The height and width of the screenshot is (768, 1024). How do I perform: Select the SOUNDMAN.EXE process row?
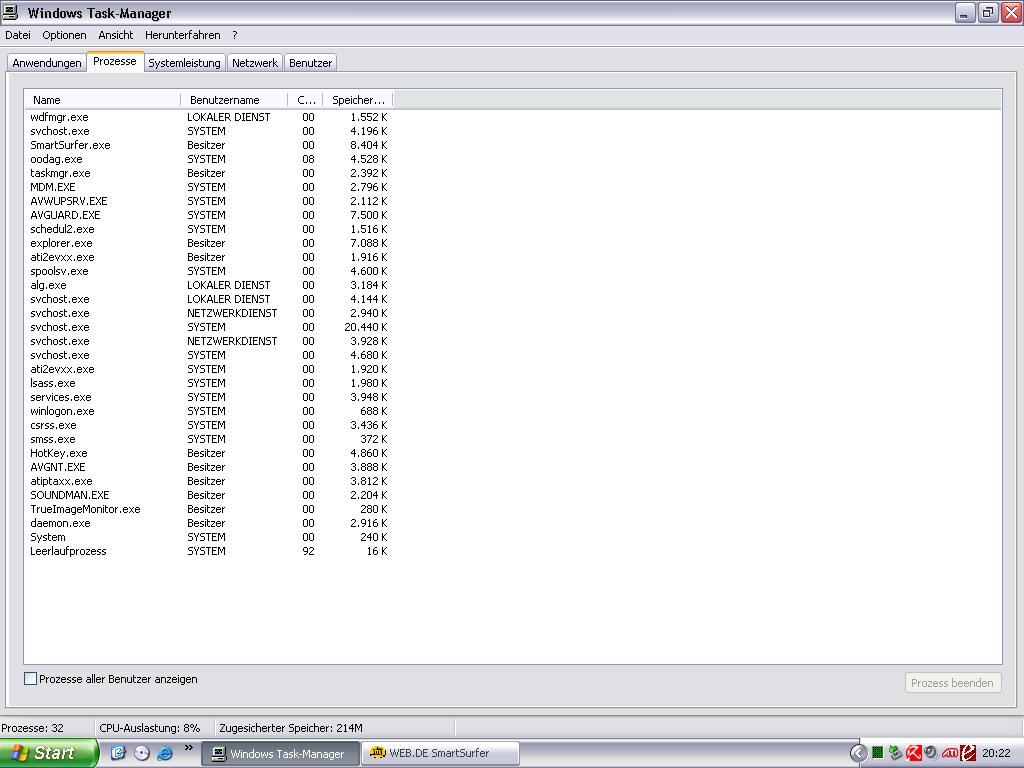click(x=208, y=495)
